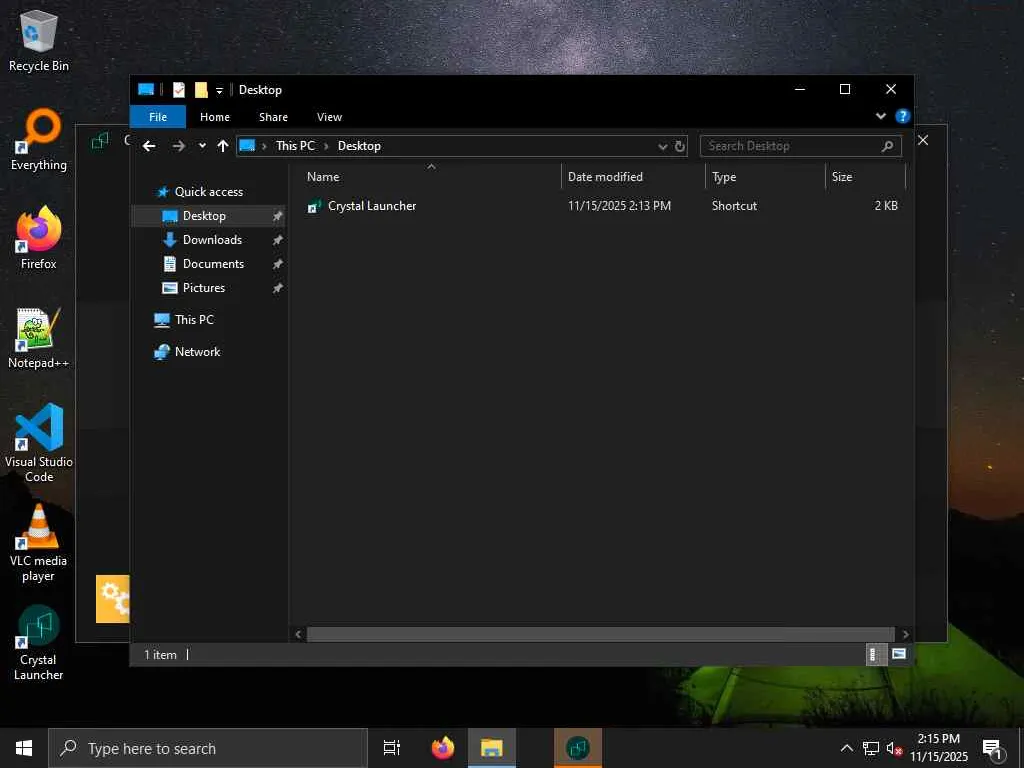Sort files by Date modified column
Viewport: 1024px width, 768px height.
tap(633, 176)
